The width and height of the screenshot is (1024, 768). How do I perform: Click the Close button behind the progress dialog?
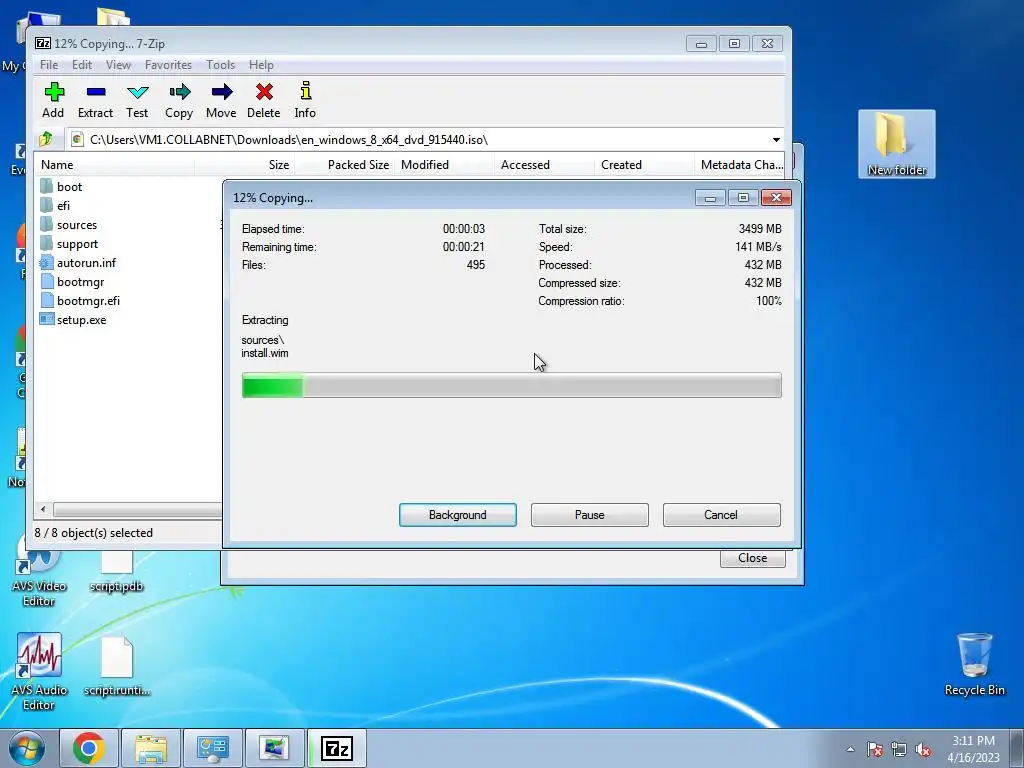[752, 558]
